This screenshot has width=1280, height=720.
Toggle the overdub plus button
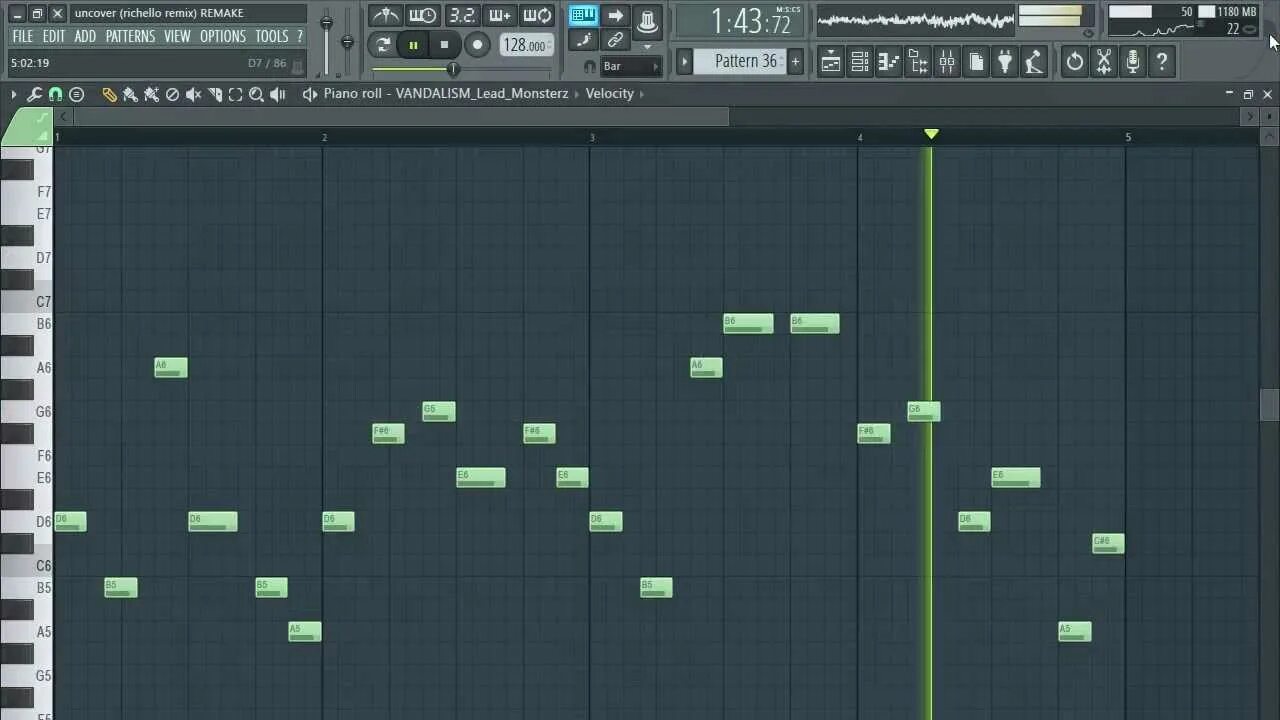point(500,15)
